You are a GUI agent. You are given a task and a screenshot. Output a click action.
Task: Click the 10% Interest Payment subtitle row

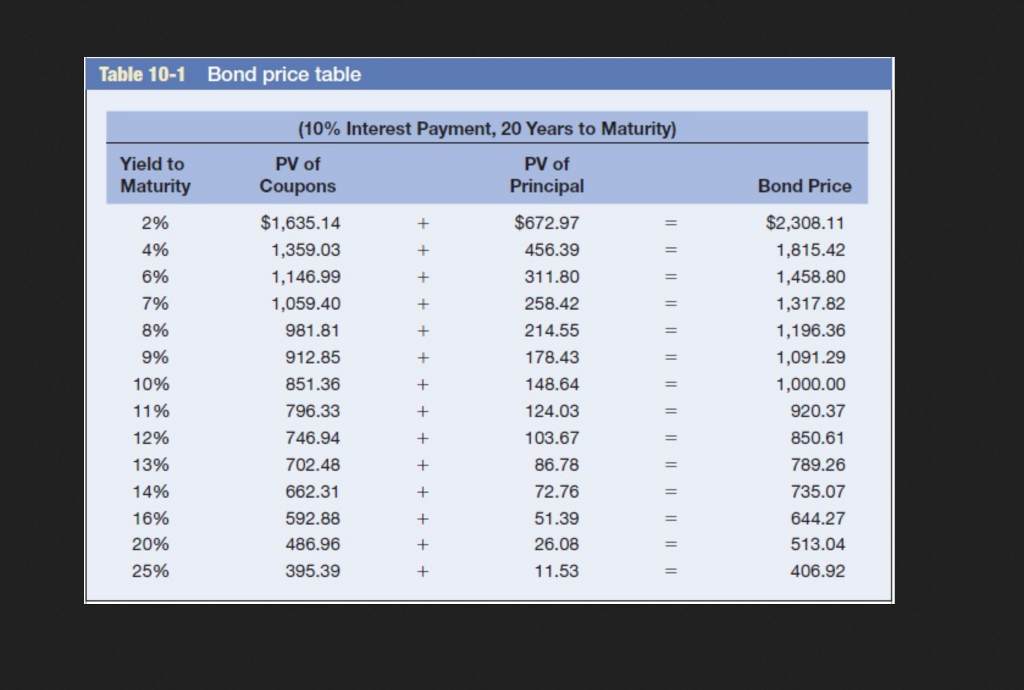(x=487, y=128)
